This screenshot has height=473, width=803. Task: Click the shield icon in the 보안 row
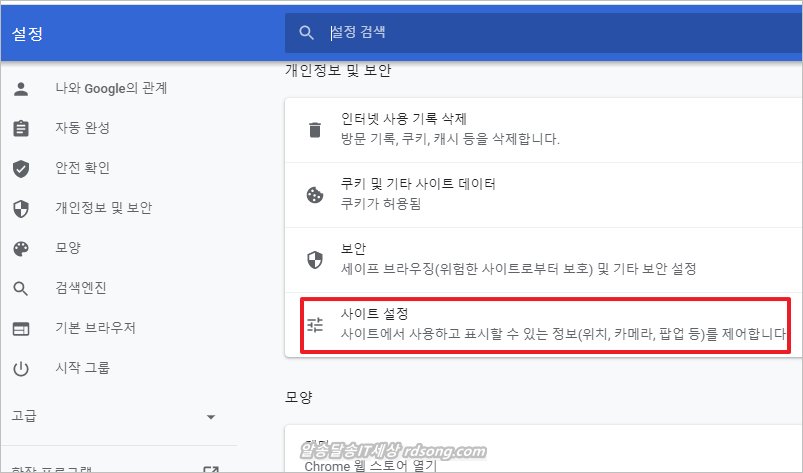(315, 259)
